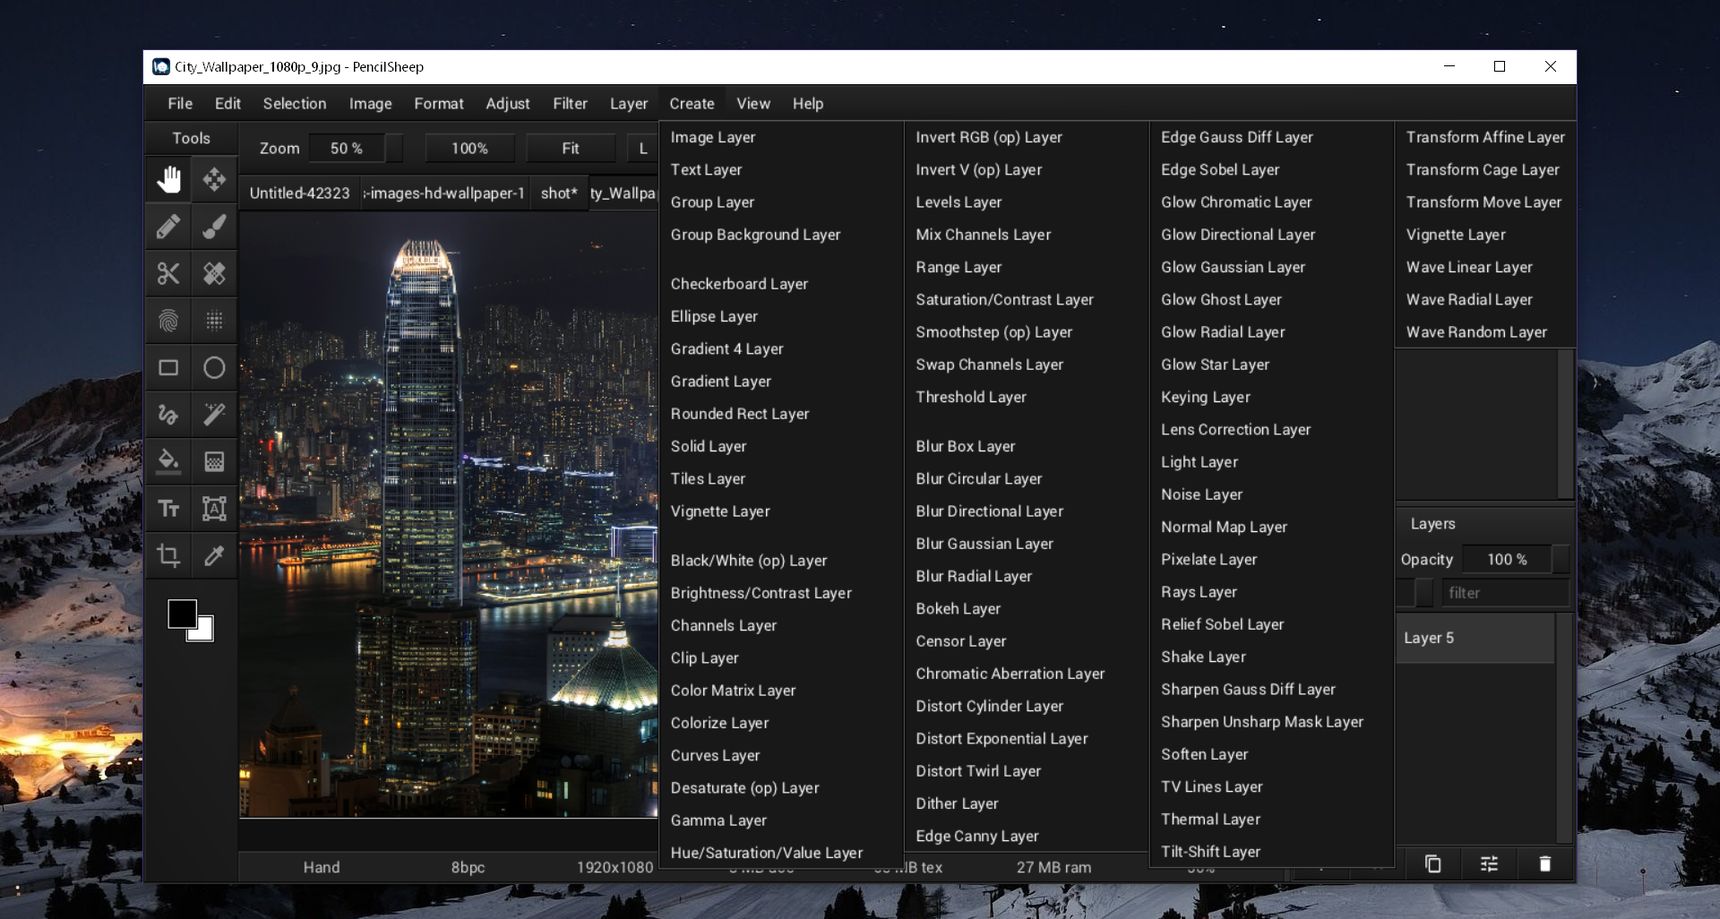Viewport: 1720px width, 919px height.
Task: Select the Ellipse selection tool
Action: tap(214, 367)
